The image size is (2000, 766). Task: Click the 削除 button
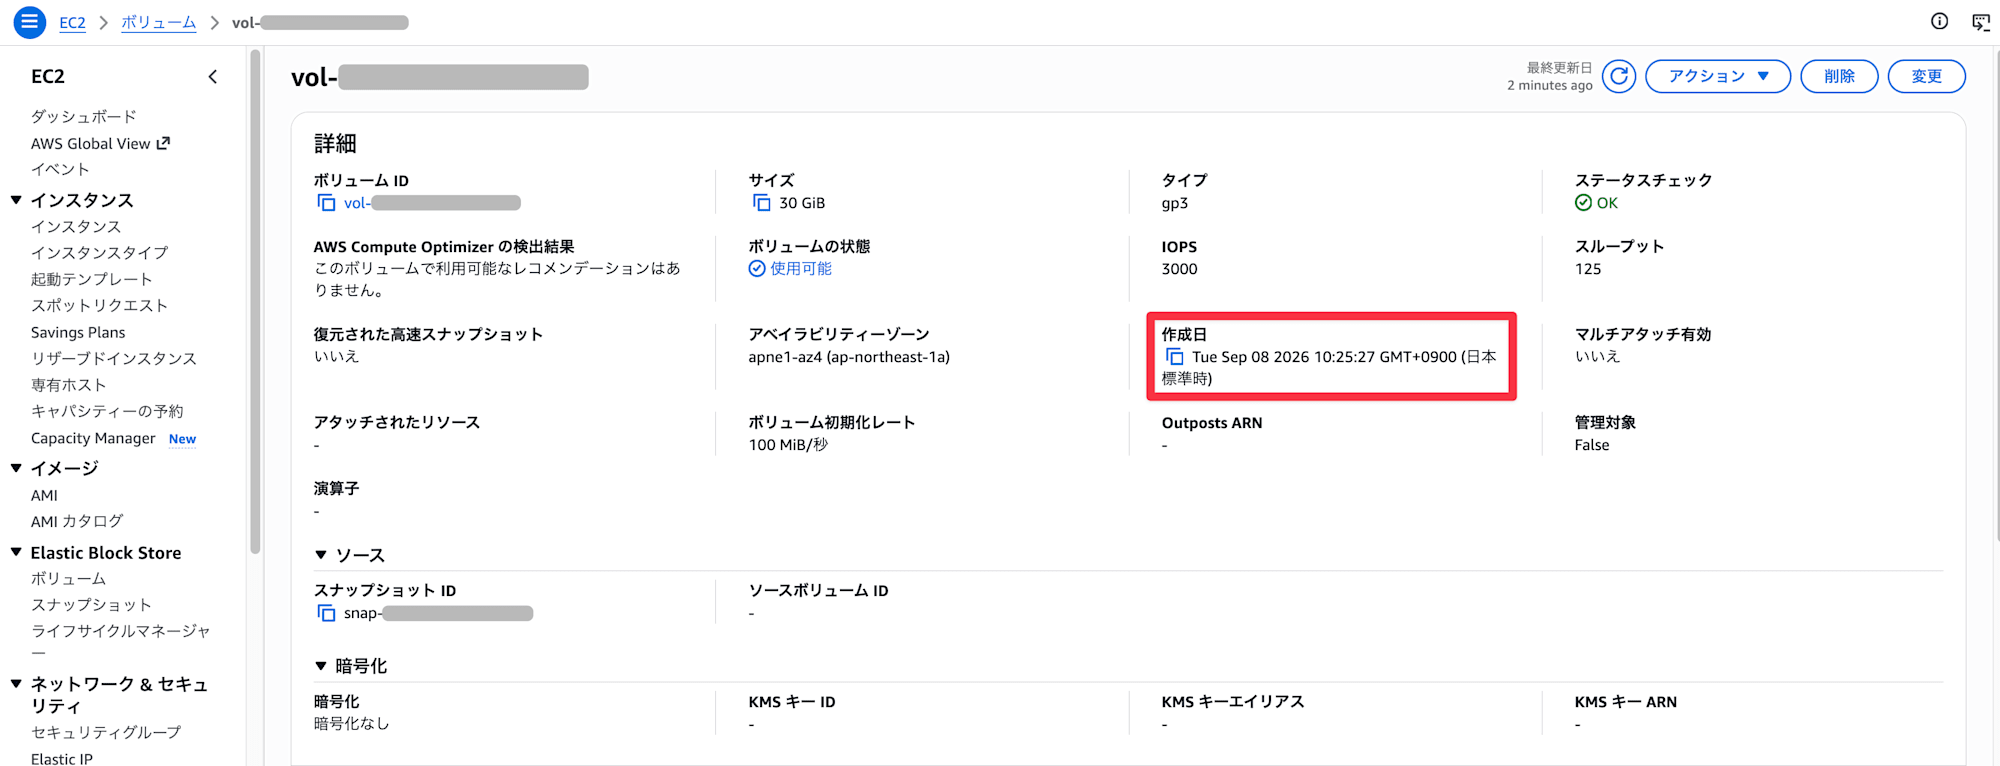1839,76
